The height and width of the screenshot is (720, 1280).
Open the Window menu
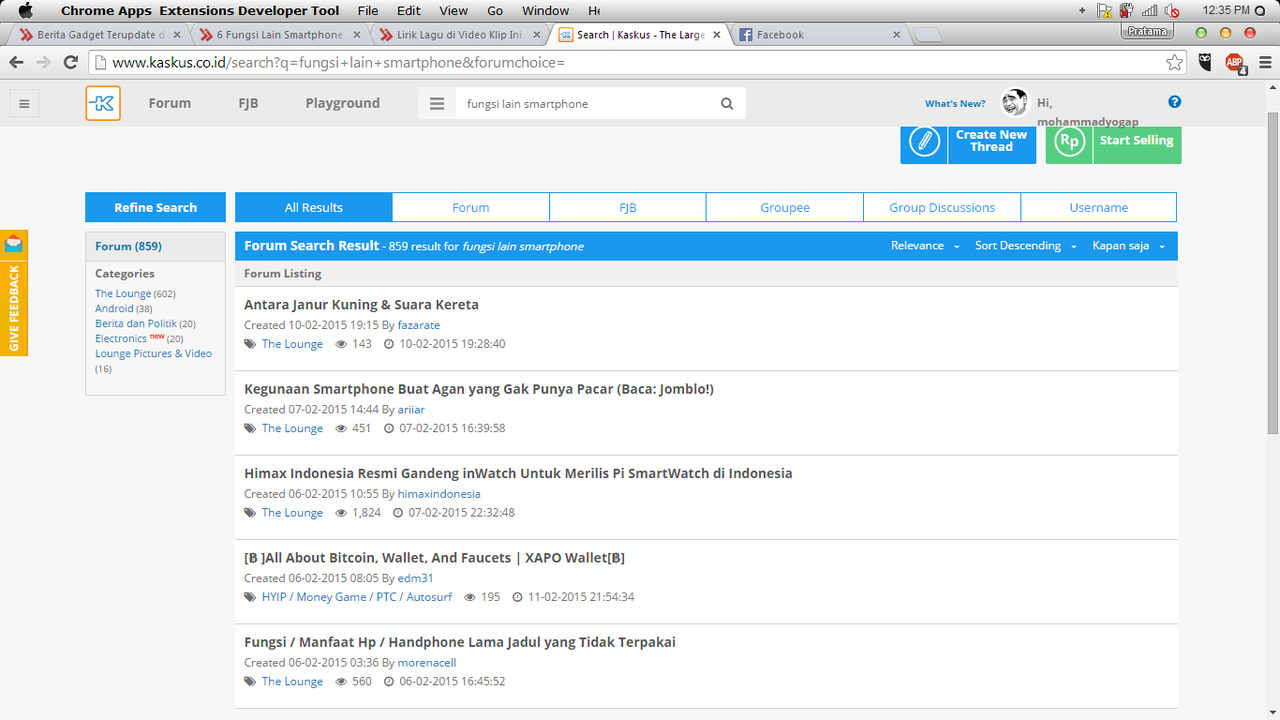pos(545,11)
